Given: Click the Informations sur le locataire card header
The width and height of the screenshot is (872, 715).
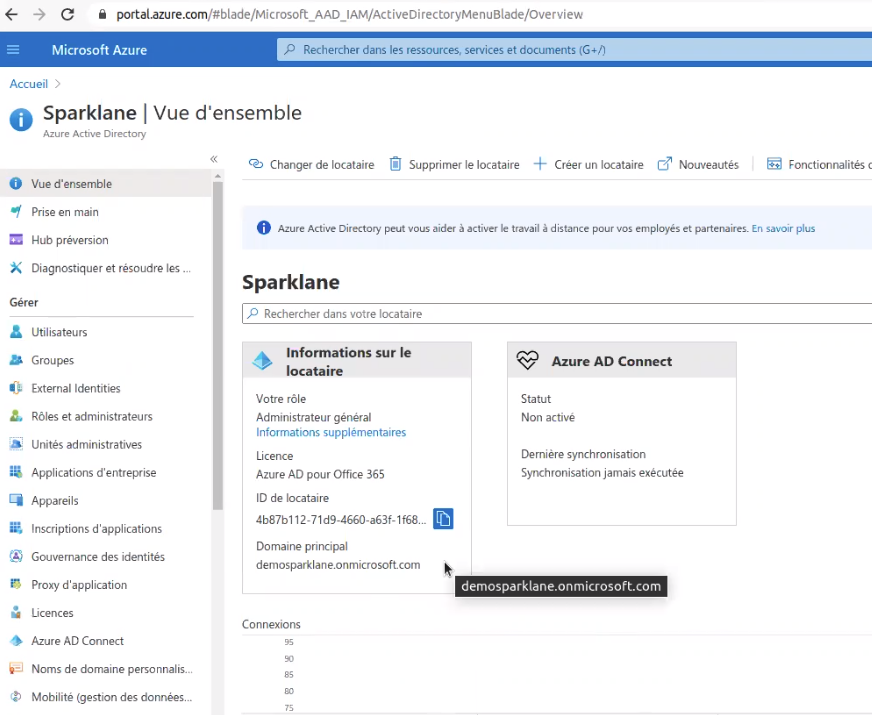Looking at the screenshot, I should (357, 361).
